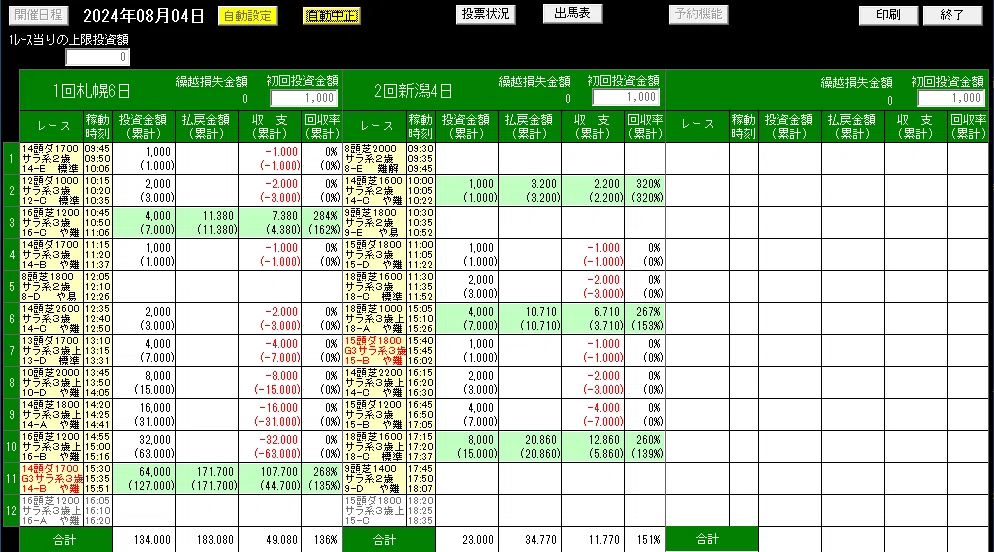Select Niigata race 7 G3 cell 15頭ダ1800
Image resolution: width=994 pixels, height=552 pixels.
click(374, 350)
